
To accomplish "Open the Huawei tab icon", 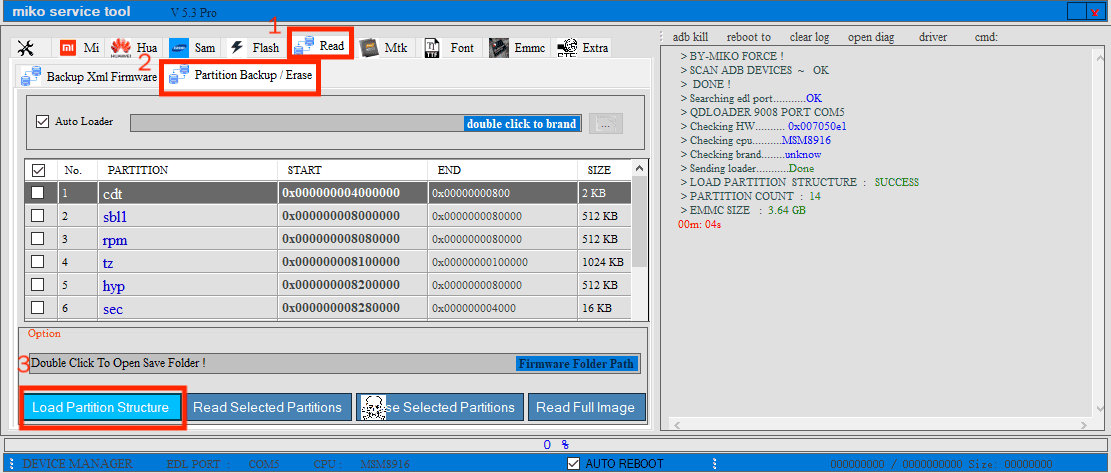I will click(122, 48).
